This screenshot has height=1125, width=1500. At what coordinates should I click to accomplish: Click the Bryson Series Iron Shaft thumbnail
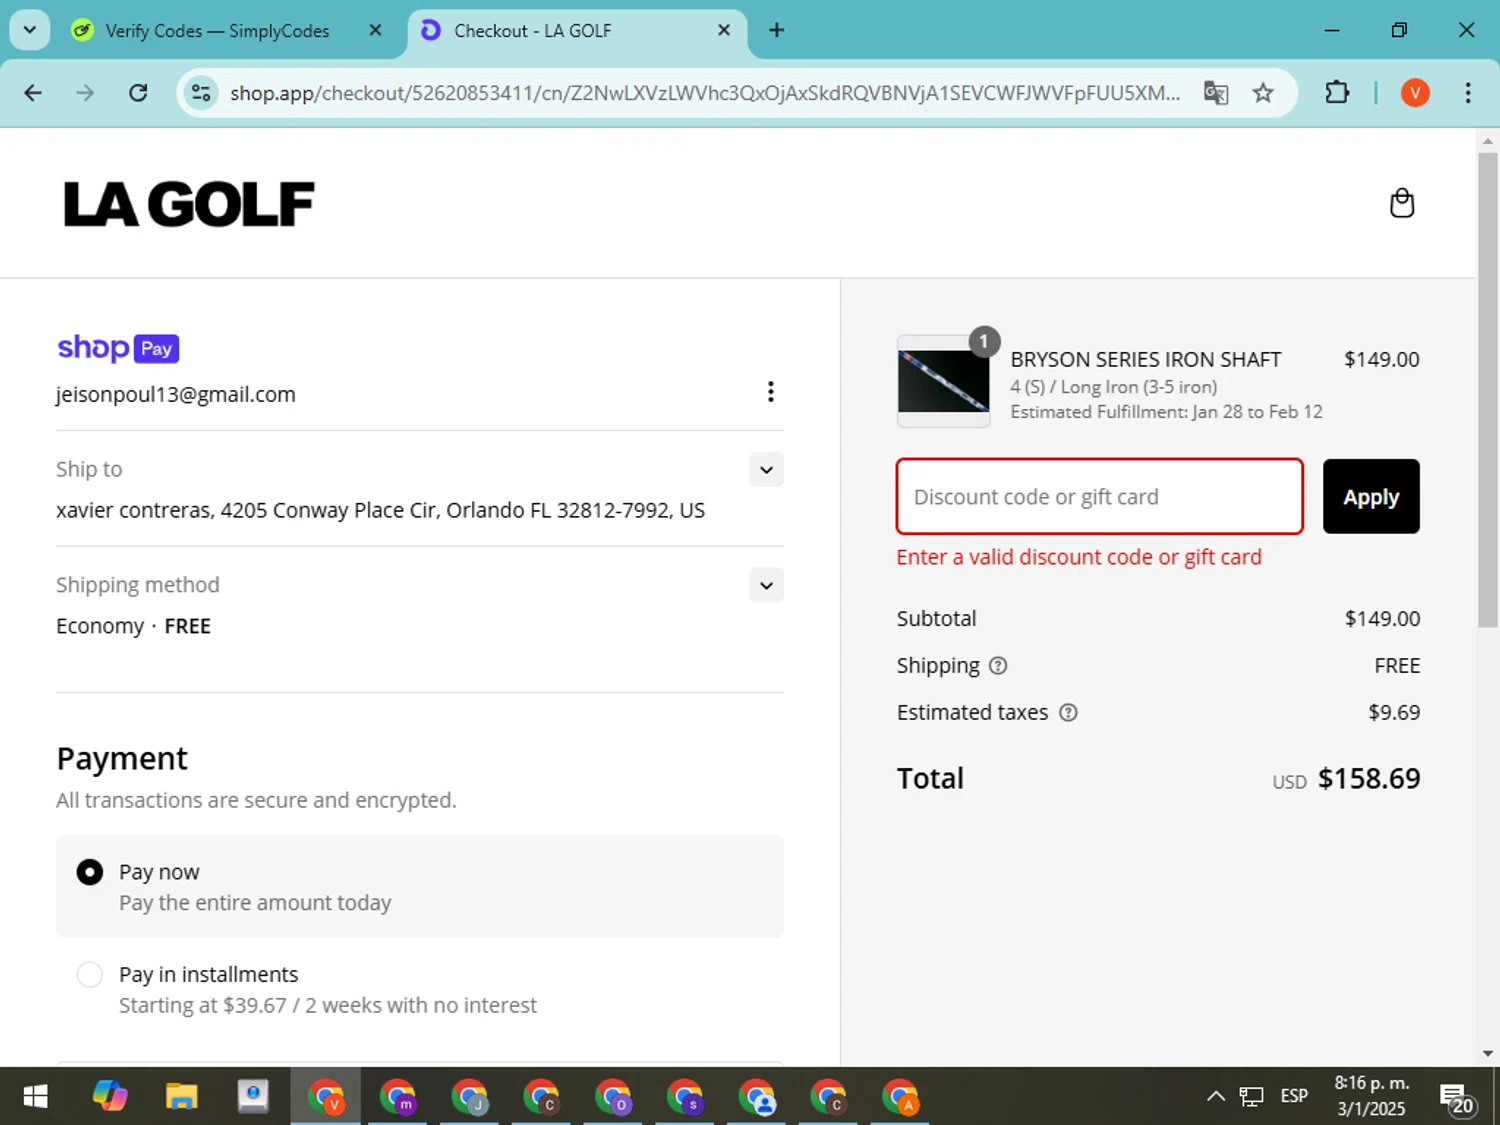[x=943, y=381]
